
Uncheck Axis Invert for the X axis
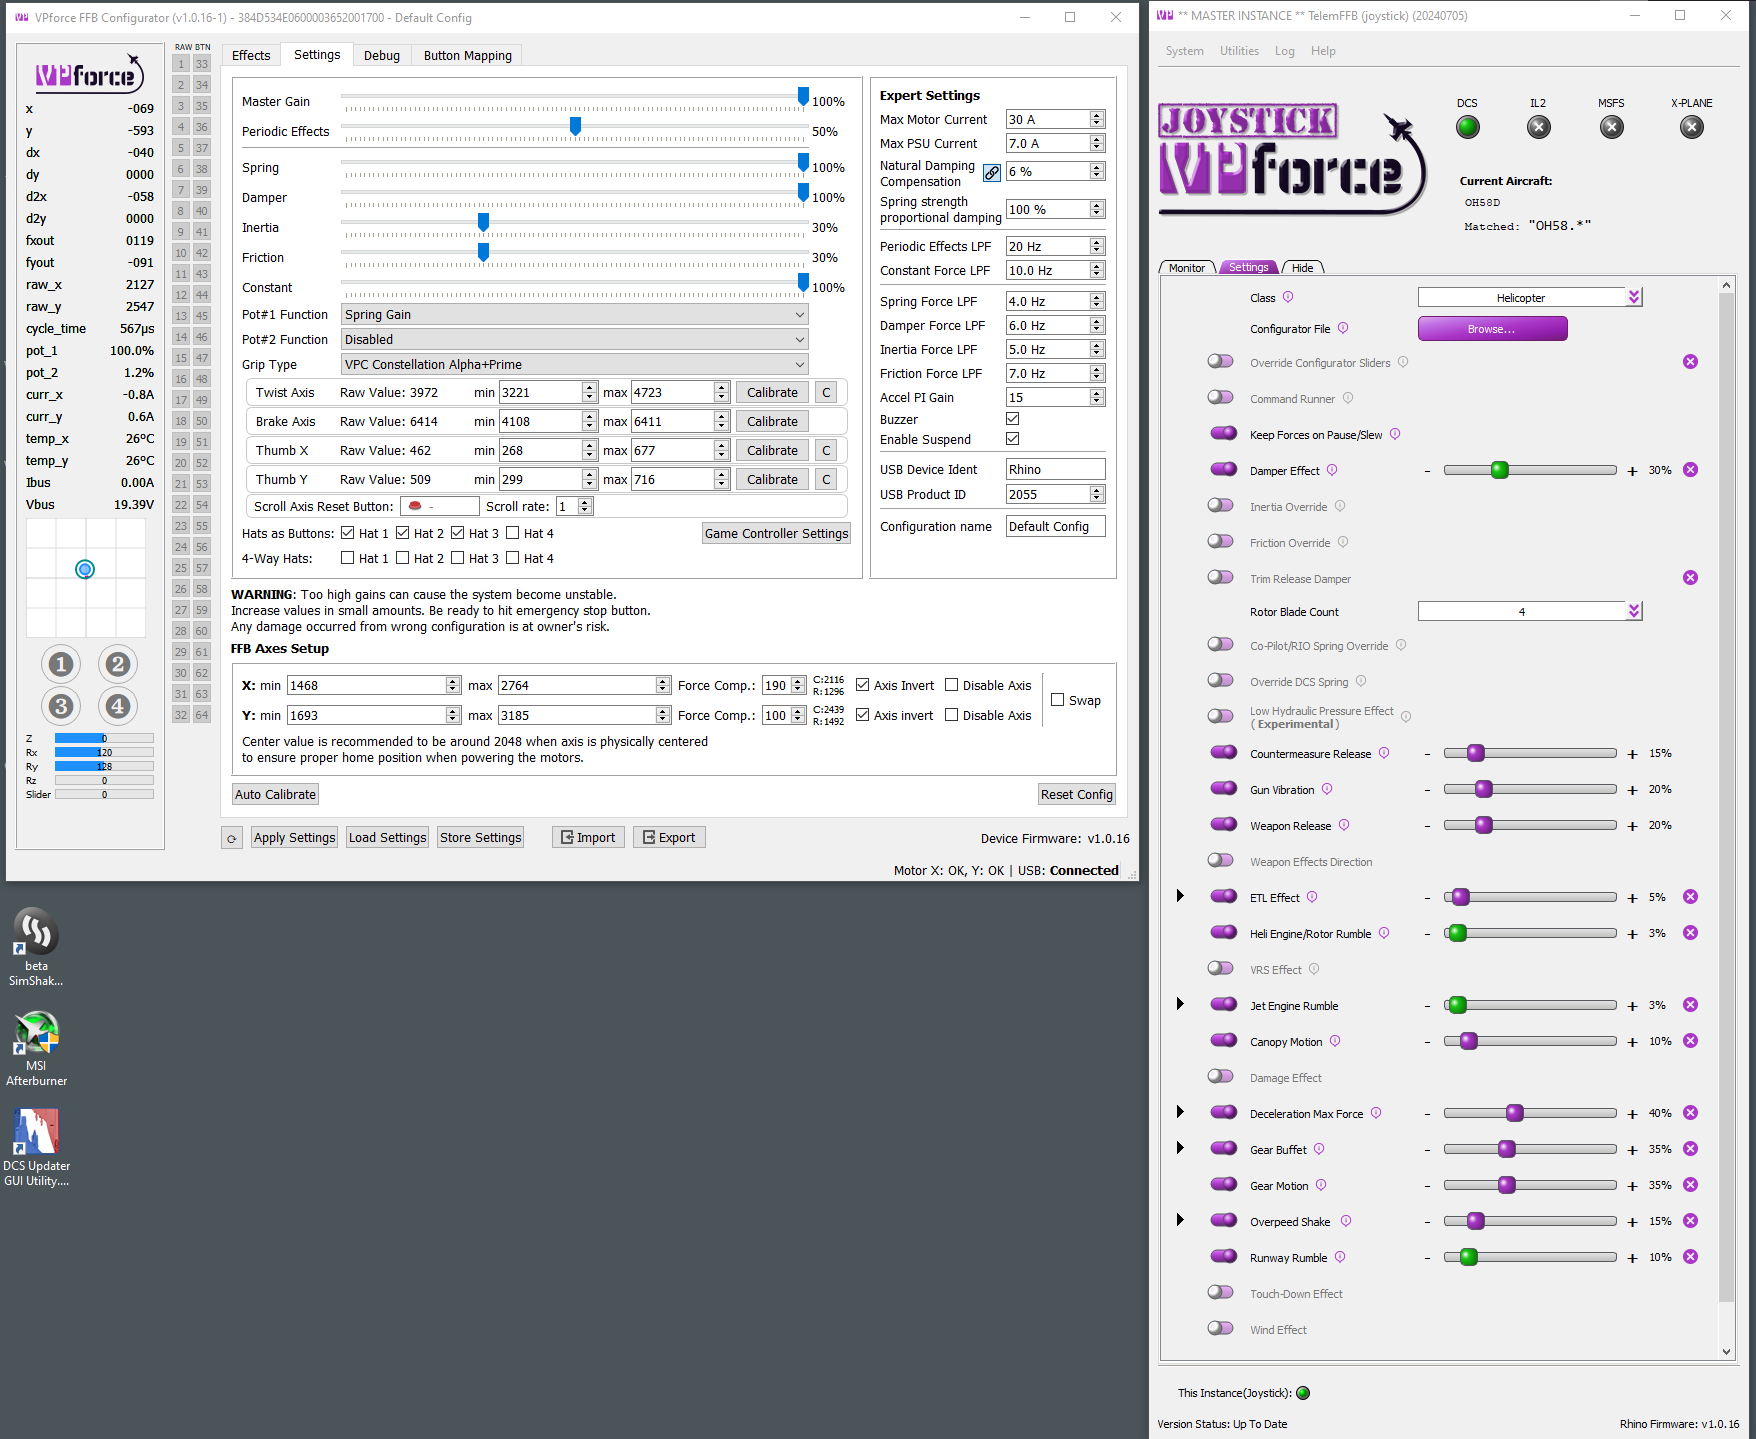point(863,685)
